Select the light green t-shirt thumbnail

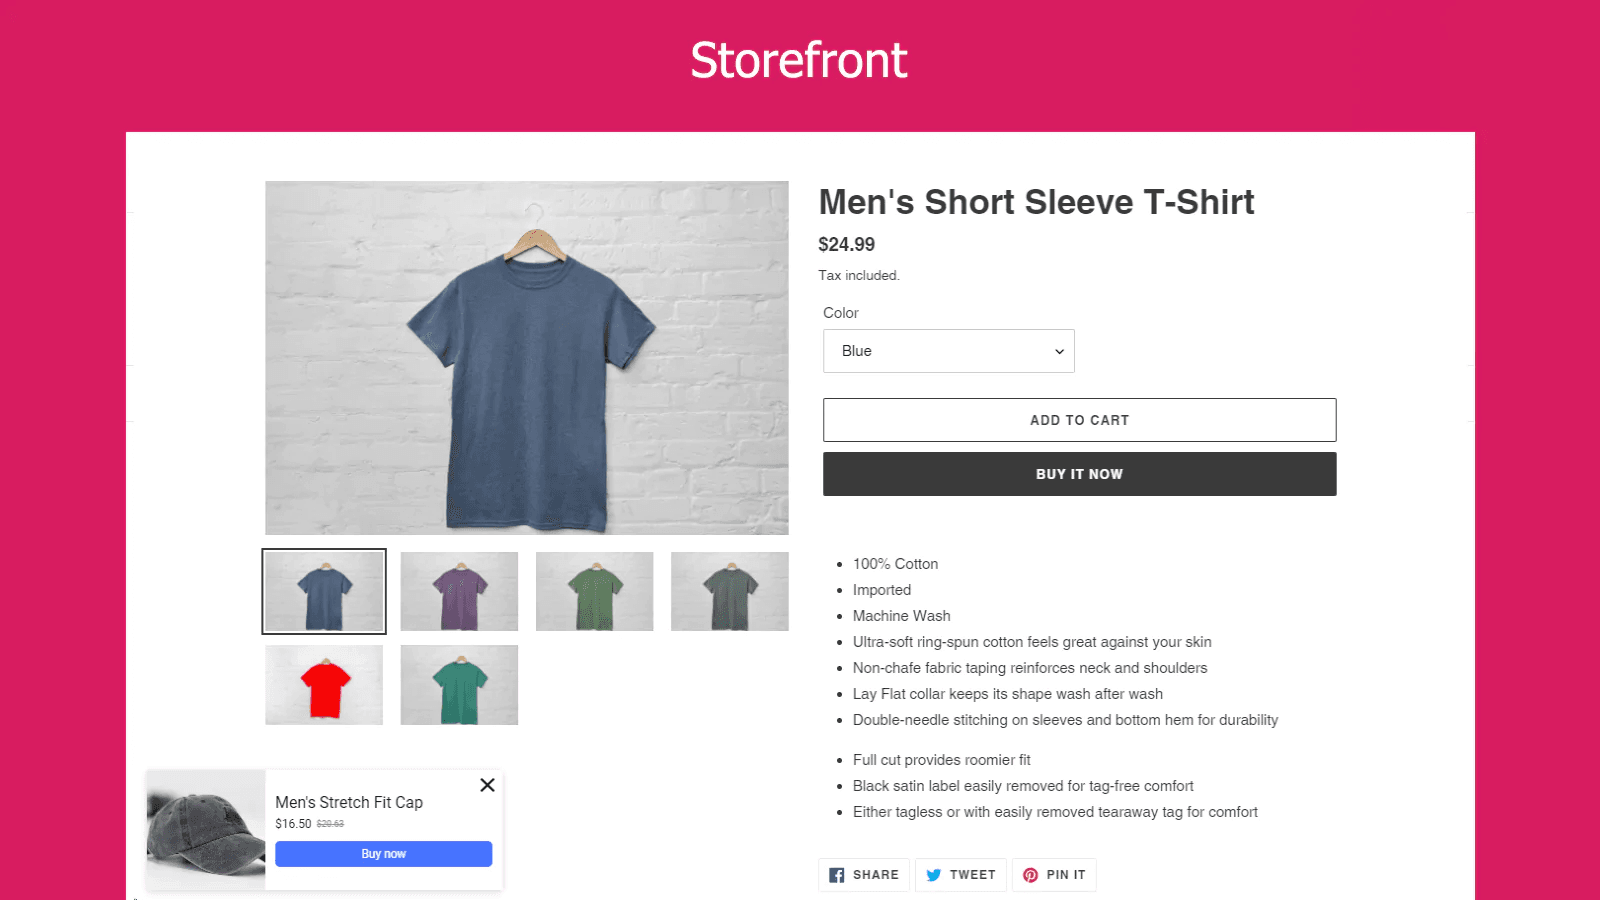pyautogui.click(x=594, y=591)
